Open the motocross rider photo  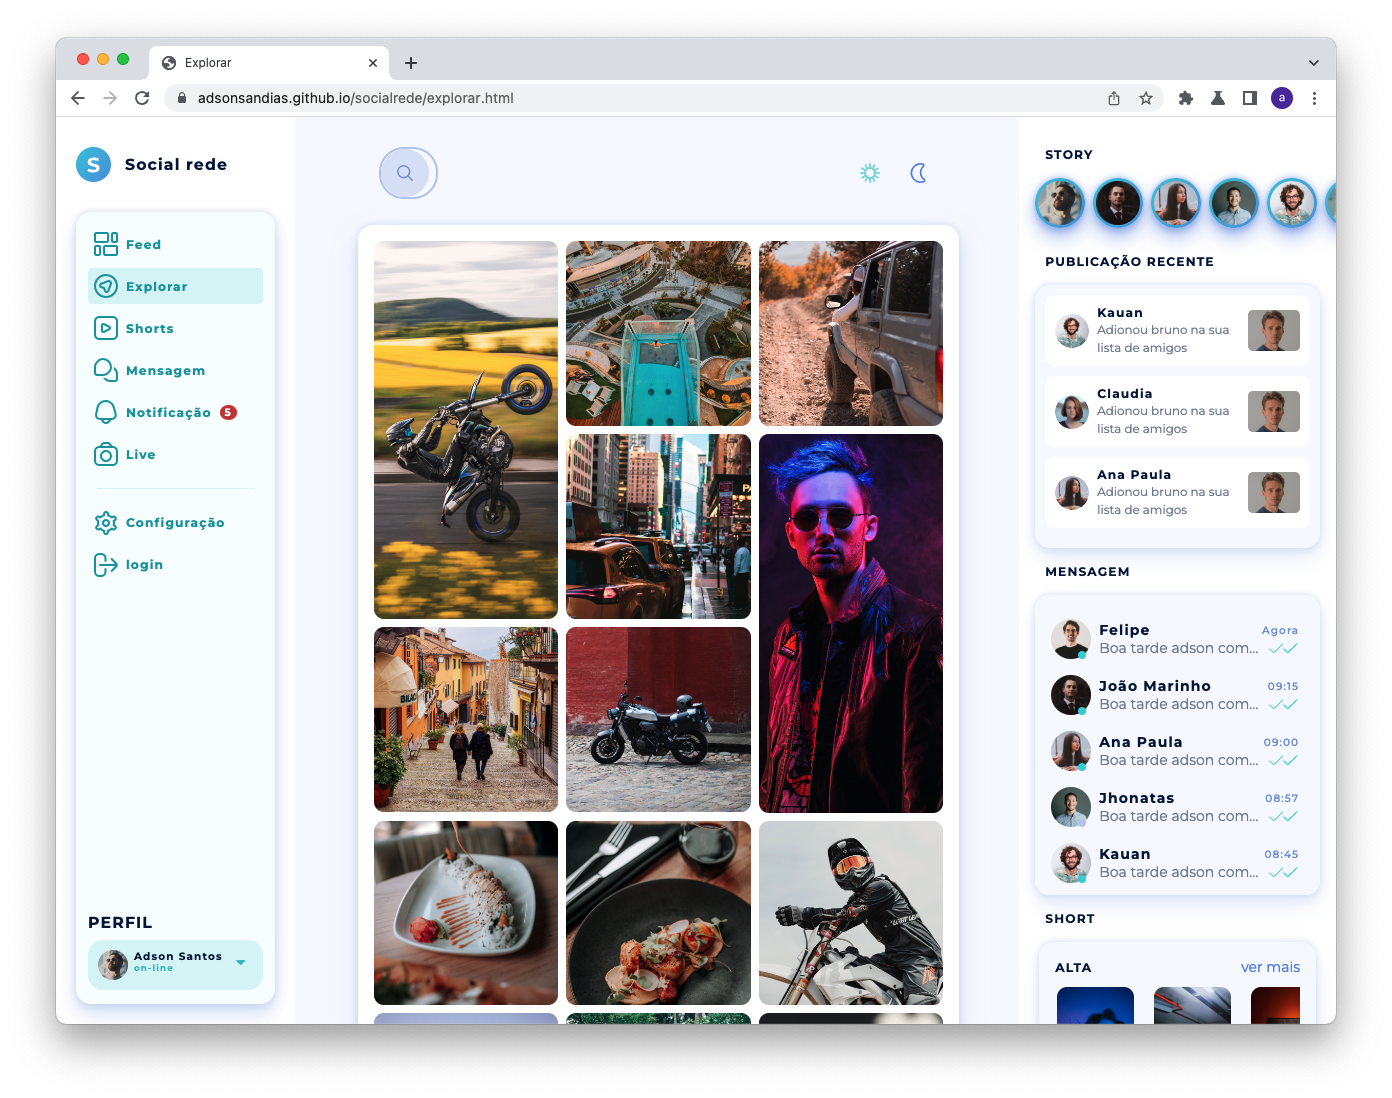(x=851, y=913)
